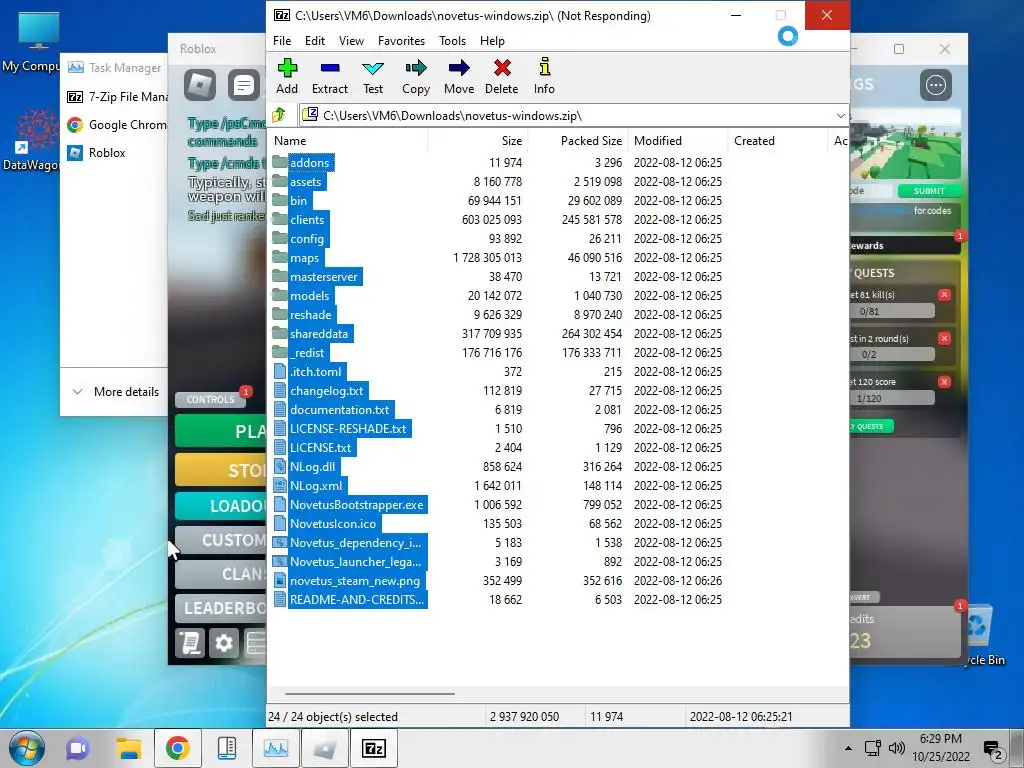Image resolution: width=1024 pixels, height=768 pixels.
Task: Click the Move toolbar icon
Action: [x=459, y=76]
